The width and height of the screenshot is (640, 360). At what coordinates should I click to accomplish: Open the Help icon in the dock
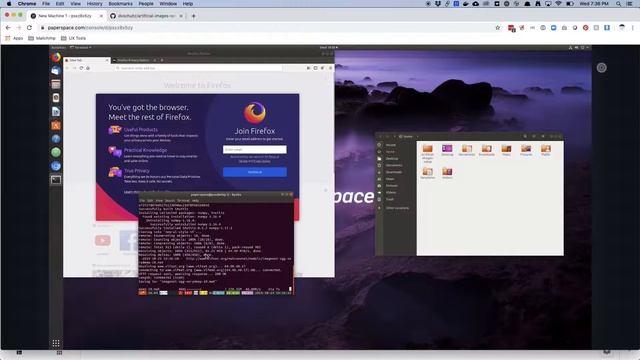pyautogui.click(x=56, y=139)
